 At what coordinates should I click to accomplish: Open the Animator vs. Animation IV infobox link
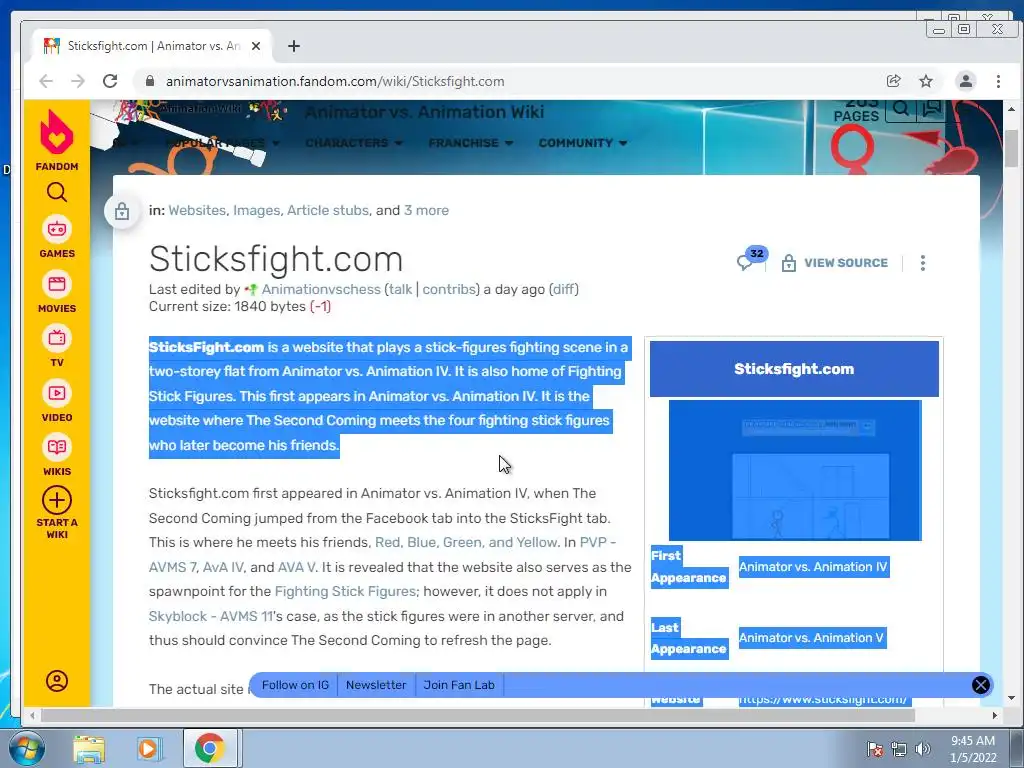pos(813,567)
